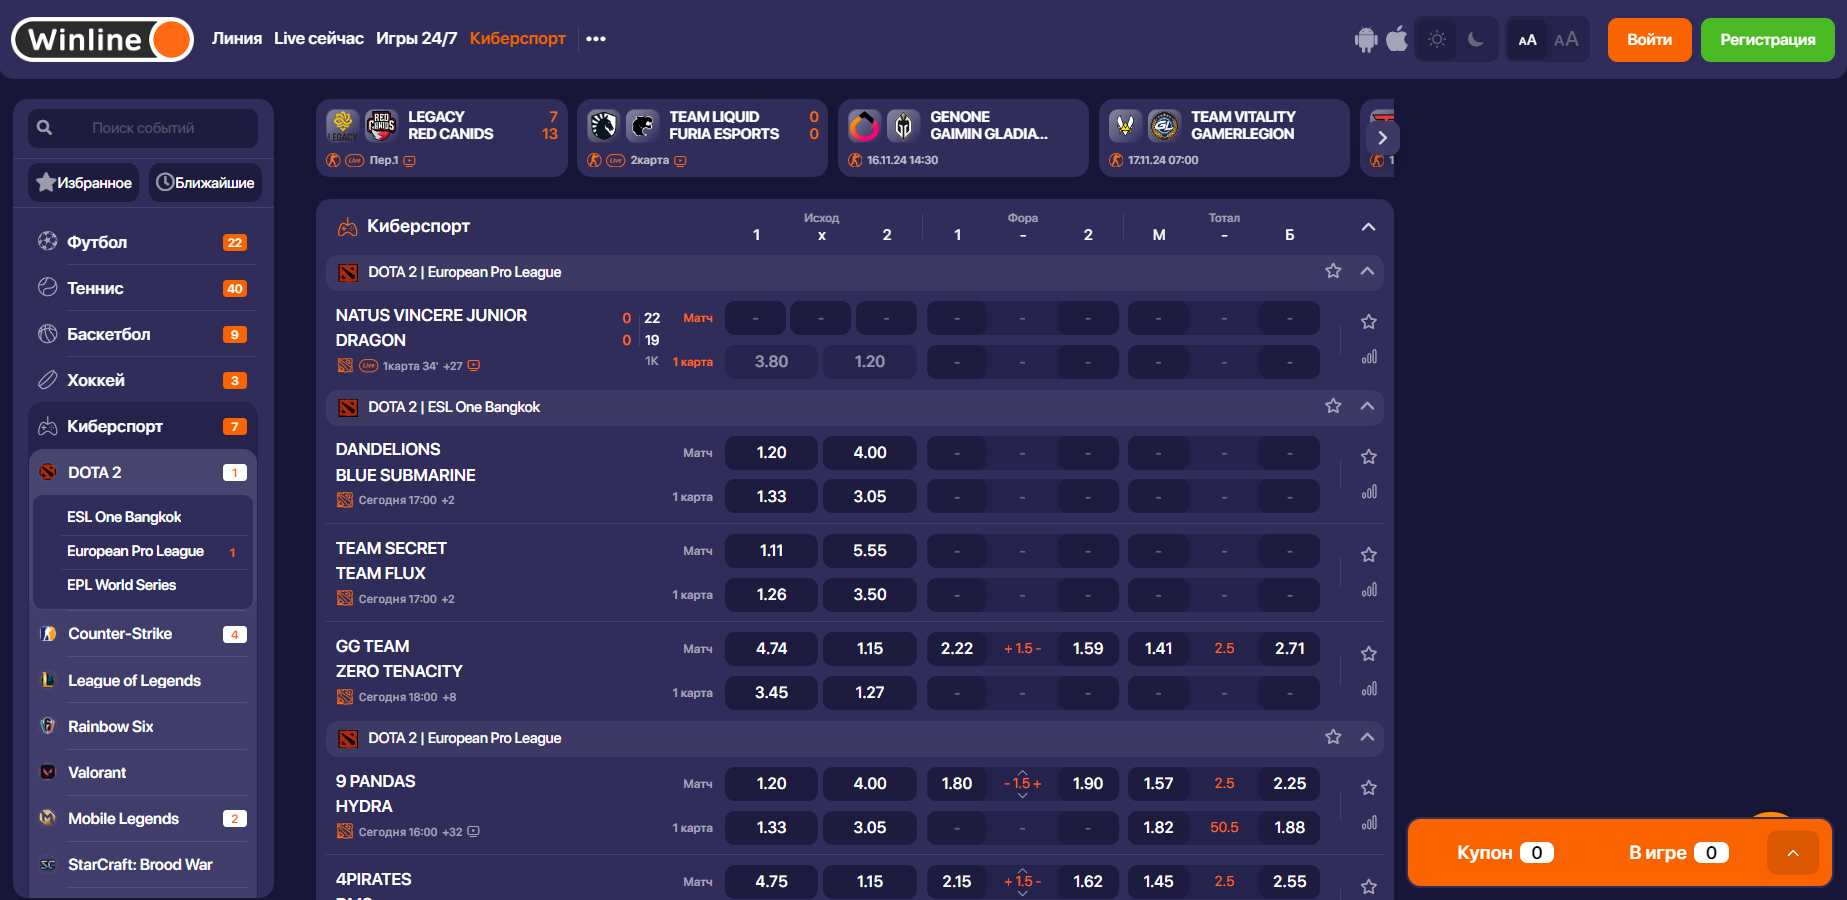Screen dimensions: 1847x900
Task: Click the Winline logo
Action: 102,40
